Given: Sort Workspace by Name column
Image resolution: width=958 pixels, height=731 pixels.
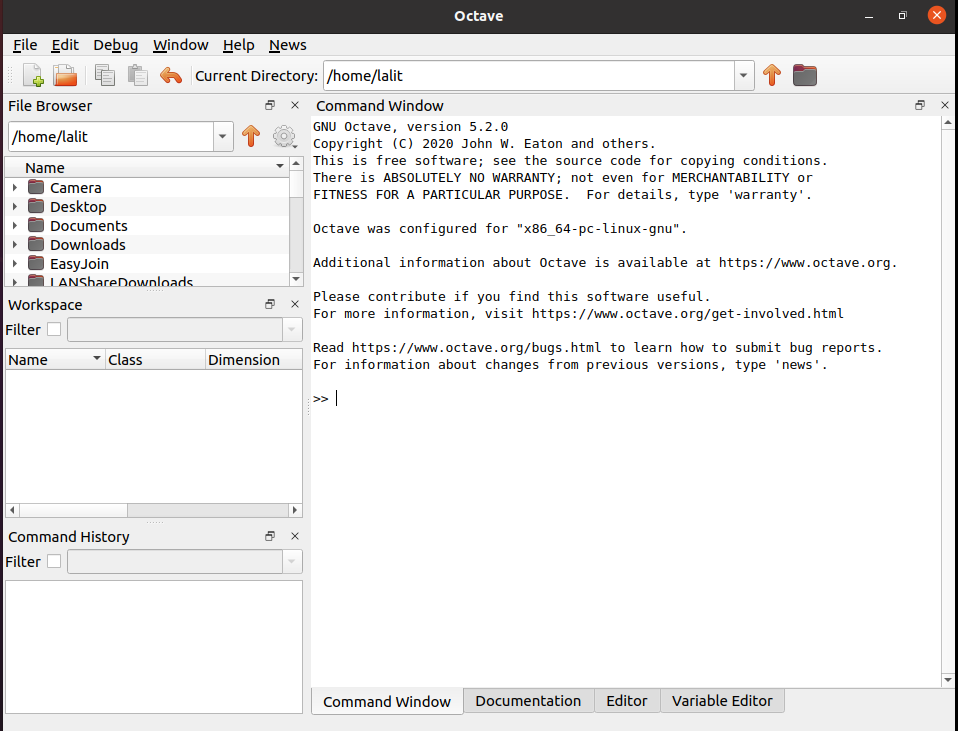Looking at the screenshot, I should [55, 359].
